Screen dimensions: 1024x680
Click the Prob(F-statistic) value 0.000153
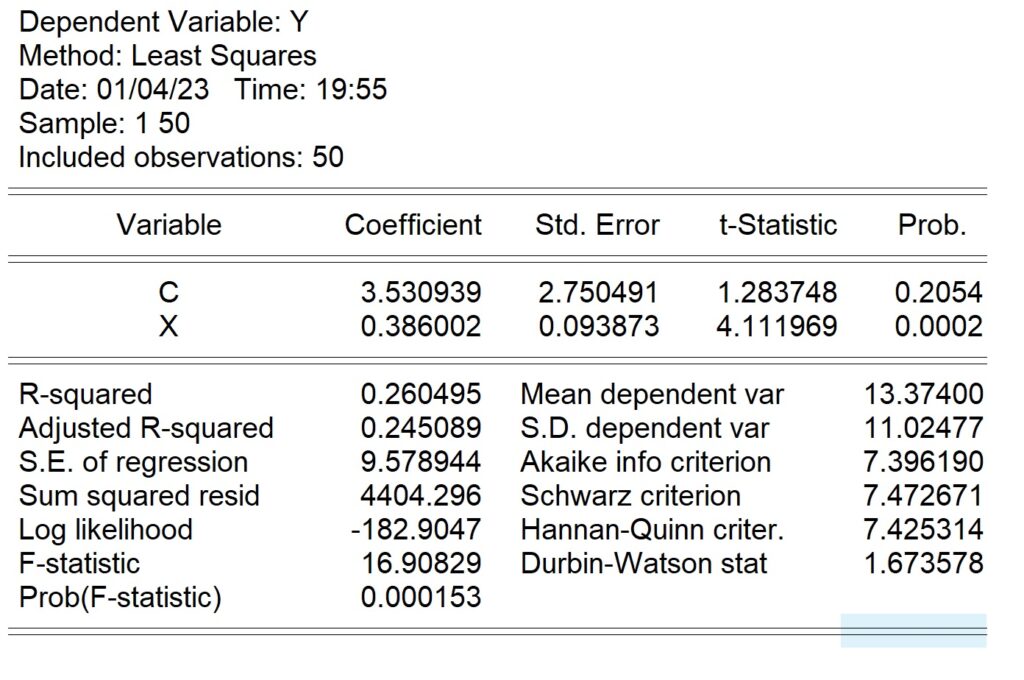(x=421, y=597)
